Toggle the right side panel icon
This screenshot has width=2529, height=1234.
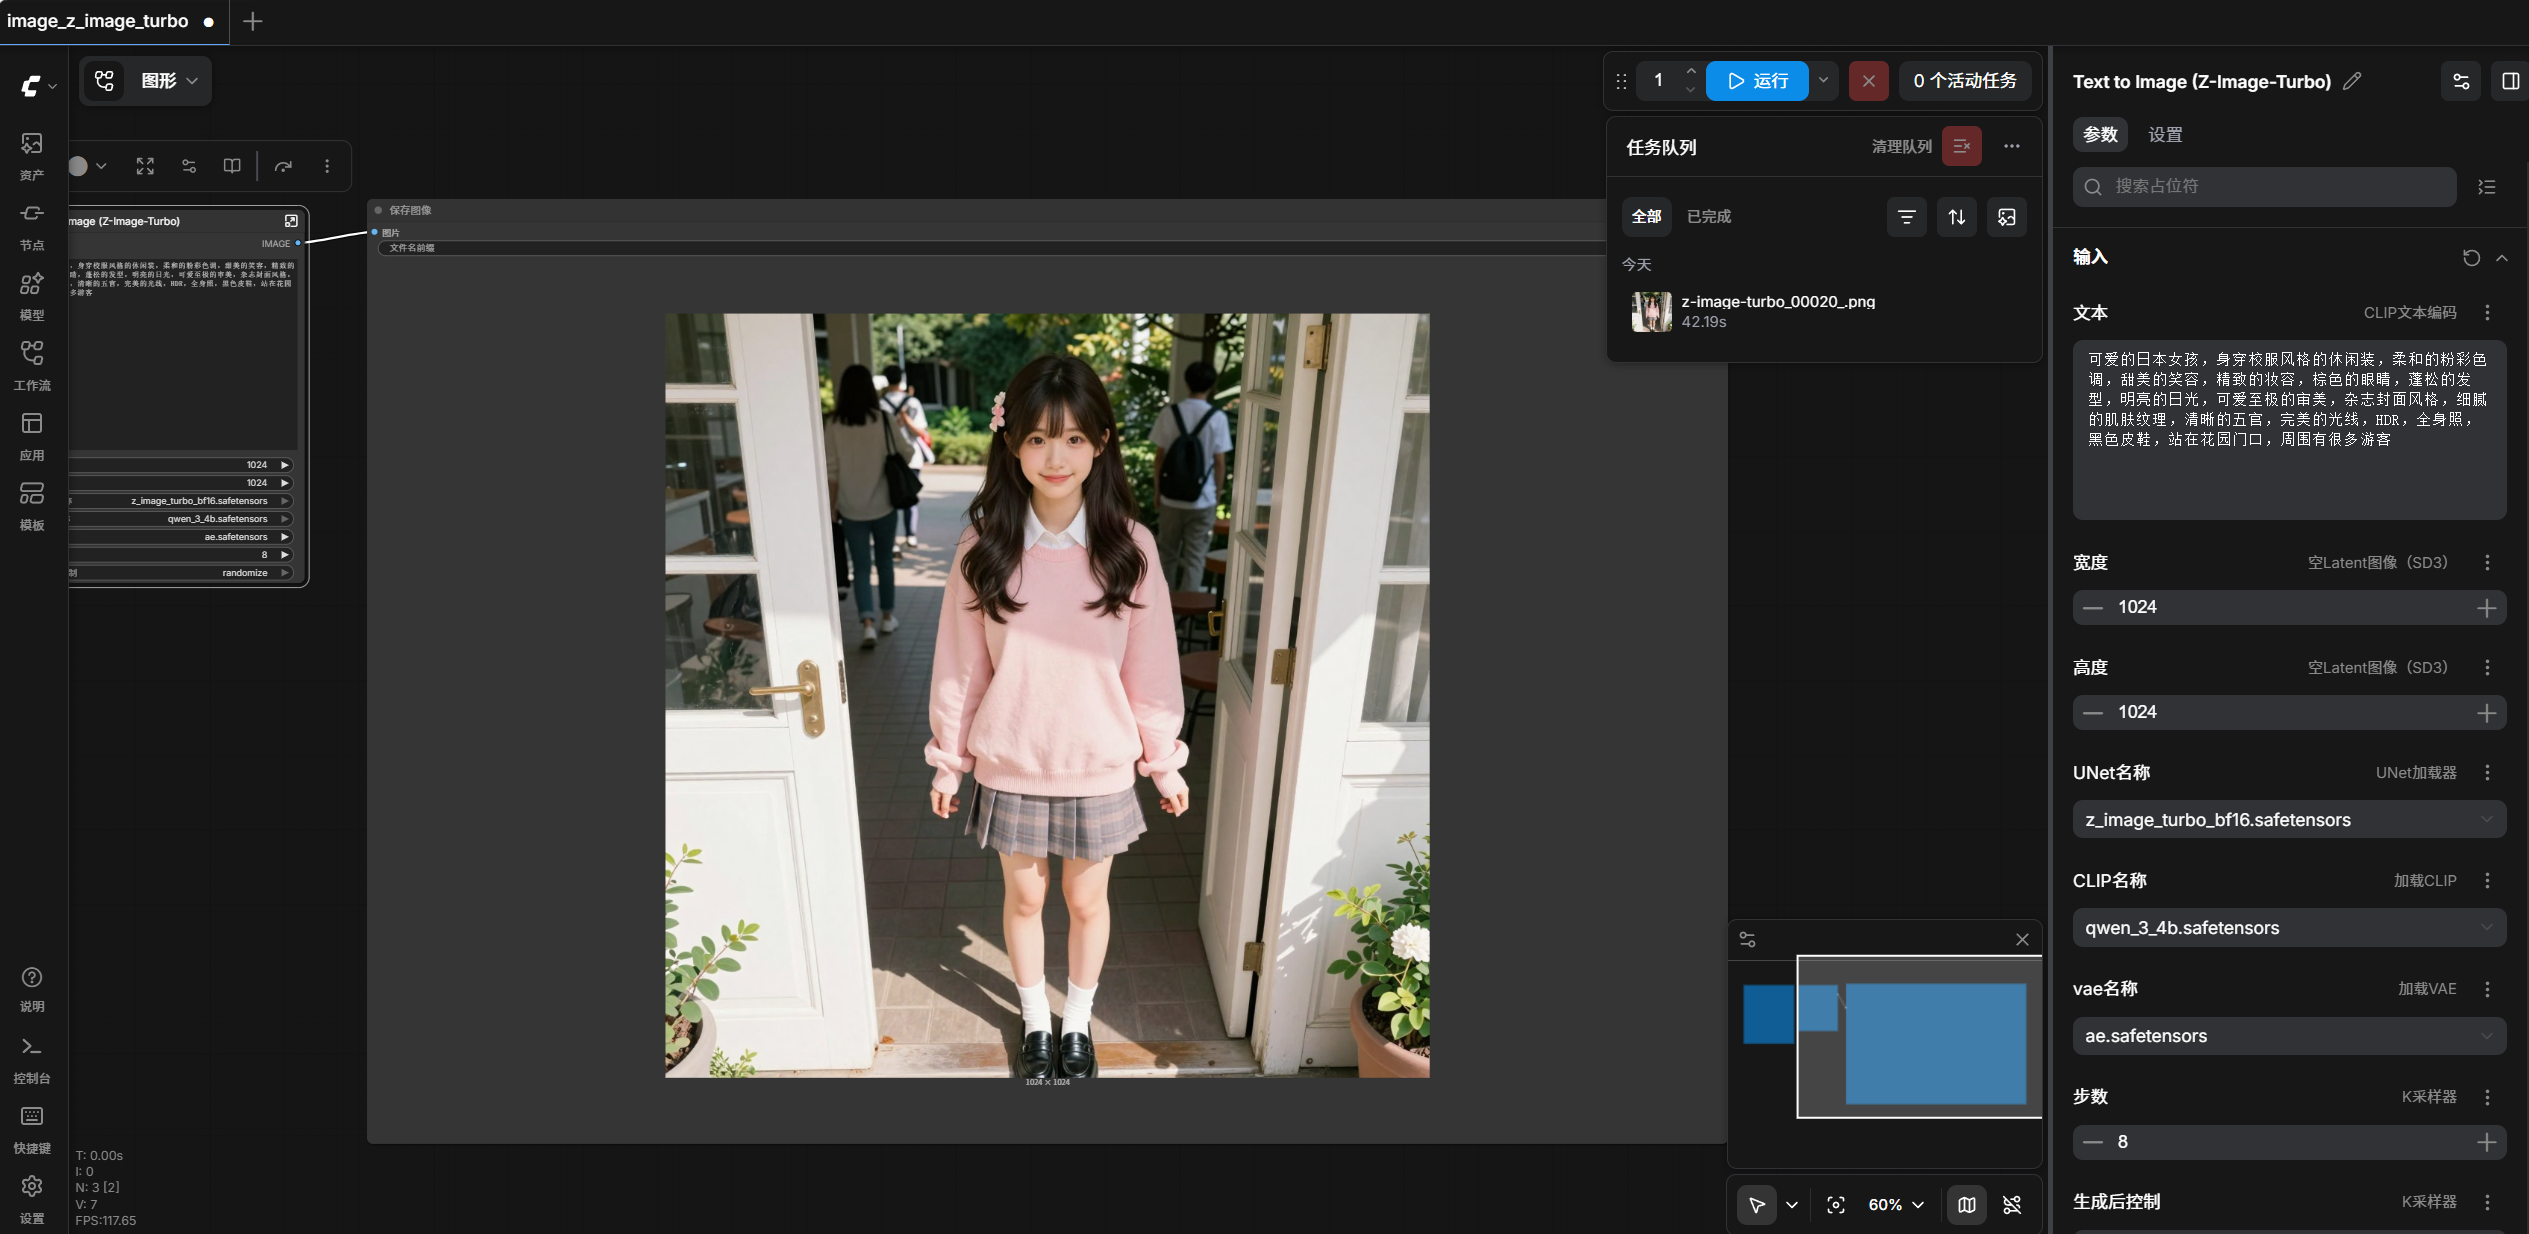(x=2510, y=81)
